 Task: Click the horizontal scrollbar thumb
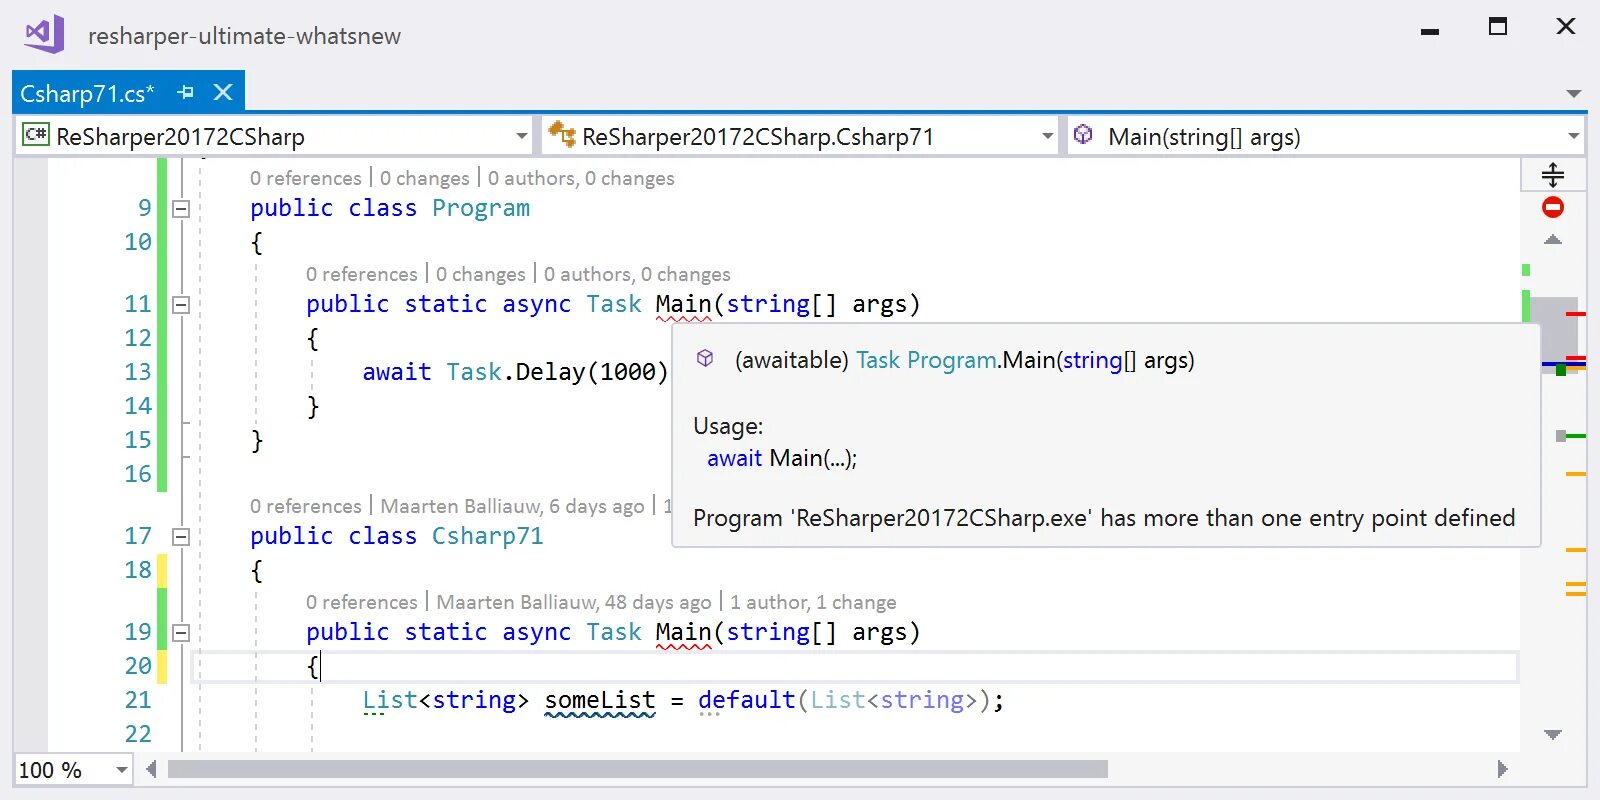[638, 769]
